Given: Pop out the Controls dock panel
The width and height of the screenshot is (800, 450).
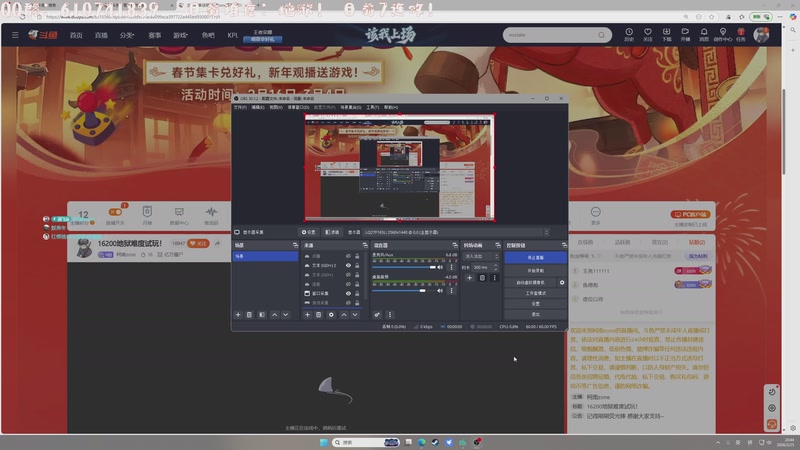Looking at the screenshot, I should pos(564,245).
